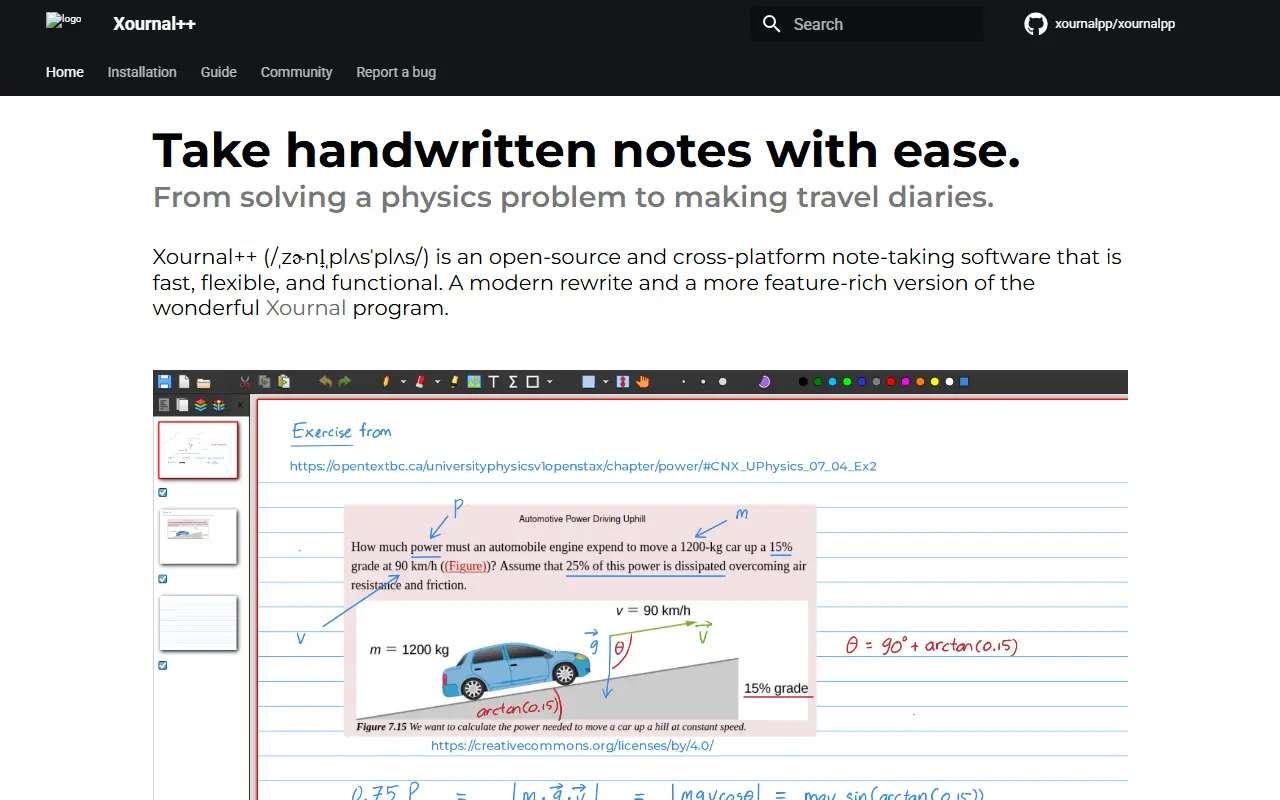Screen dimensions: 1280x800
Task: Open the Pen tool dropdown arrow
Action: [x=403, y=382]
